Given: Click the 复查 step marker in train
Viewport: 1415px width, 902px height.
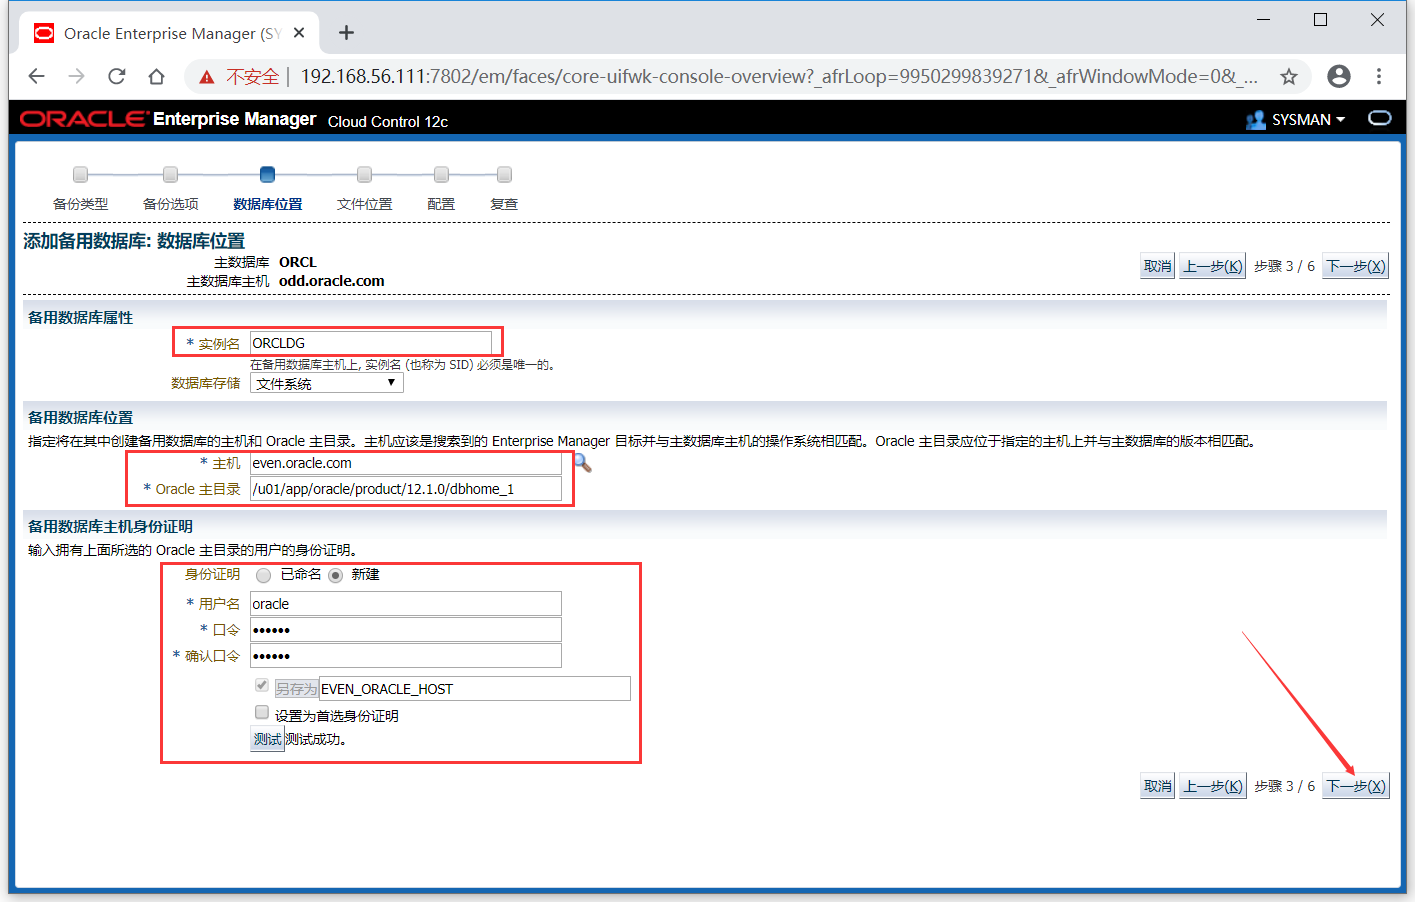Looking at the screenshot, I should 504,174.
